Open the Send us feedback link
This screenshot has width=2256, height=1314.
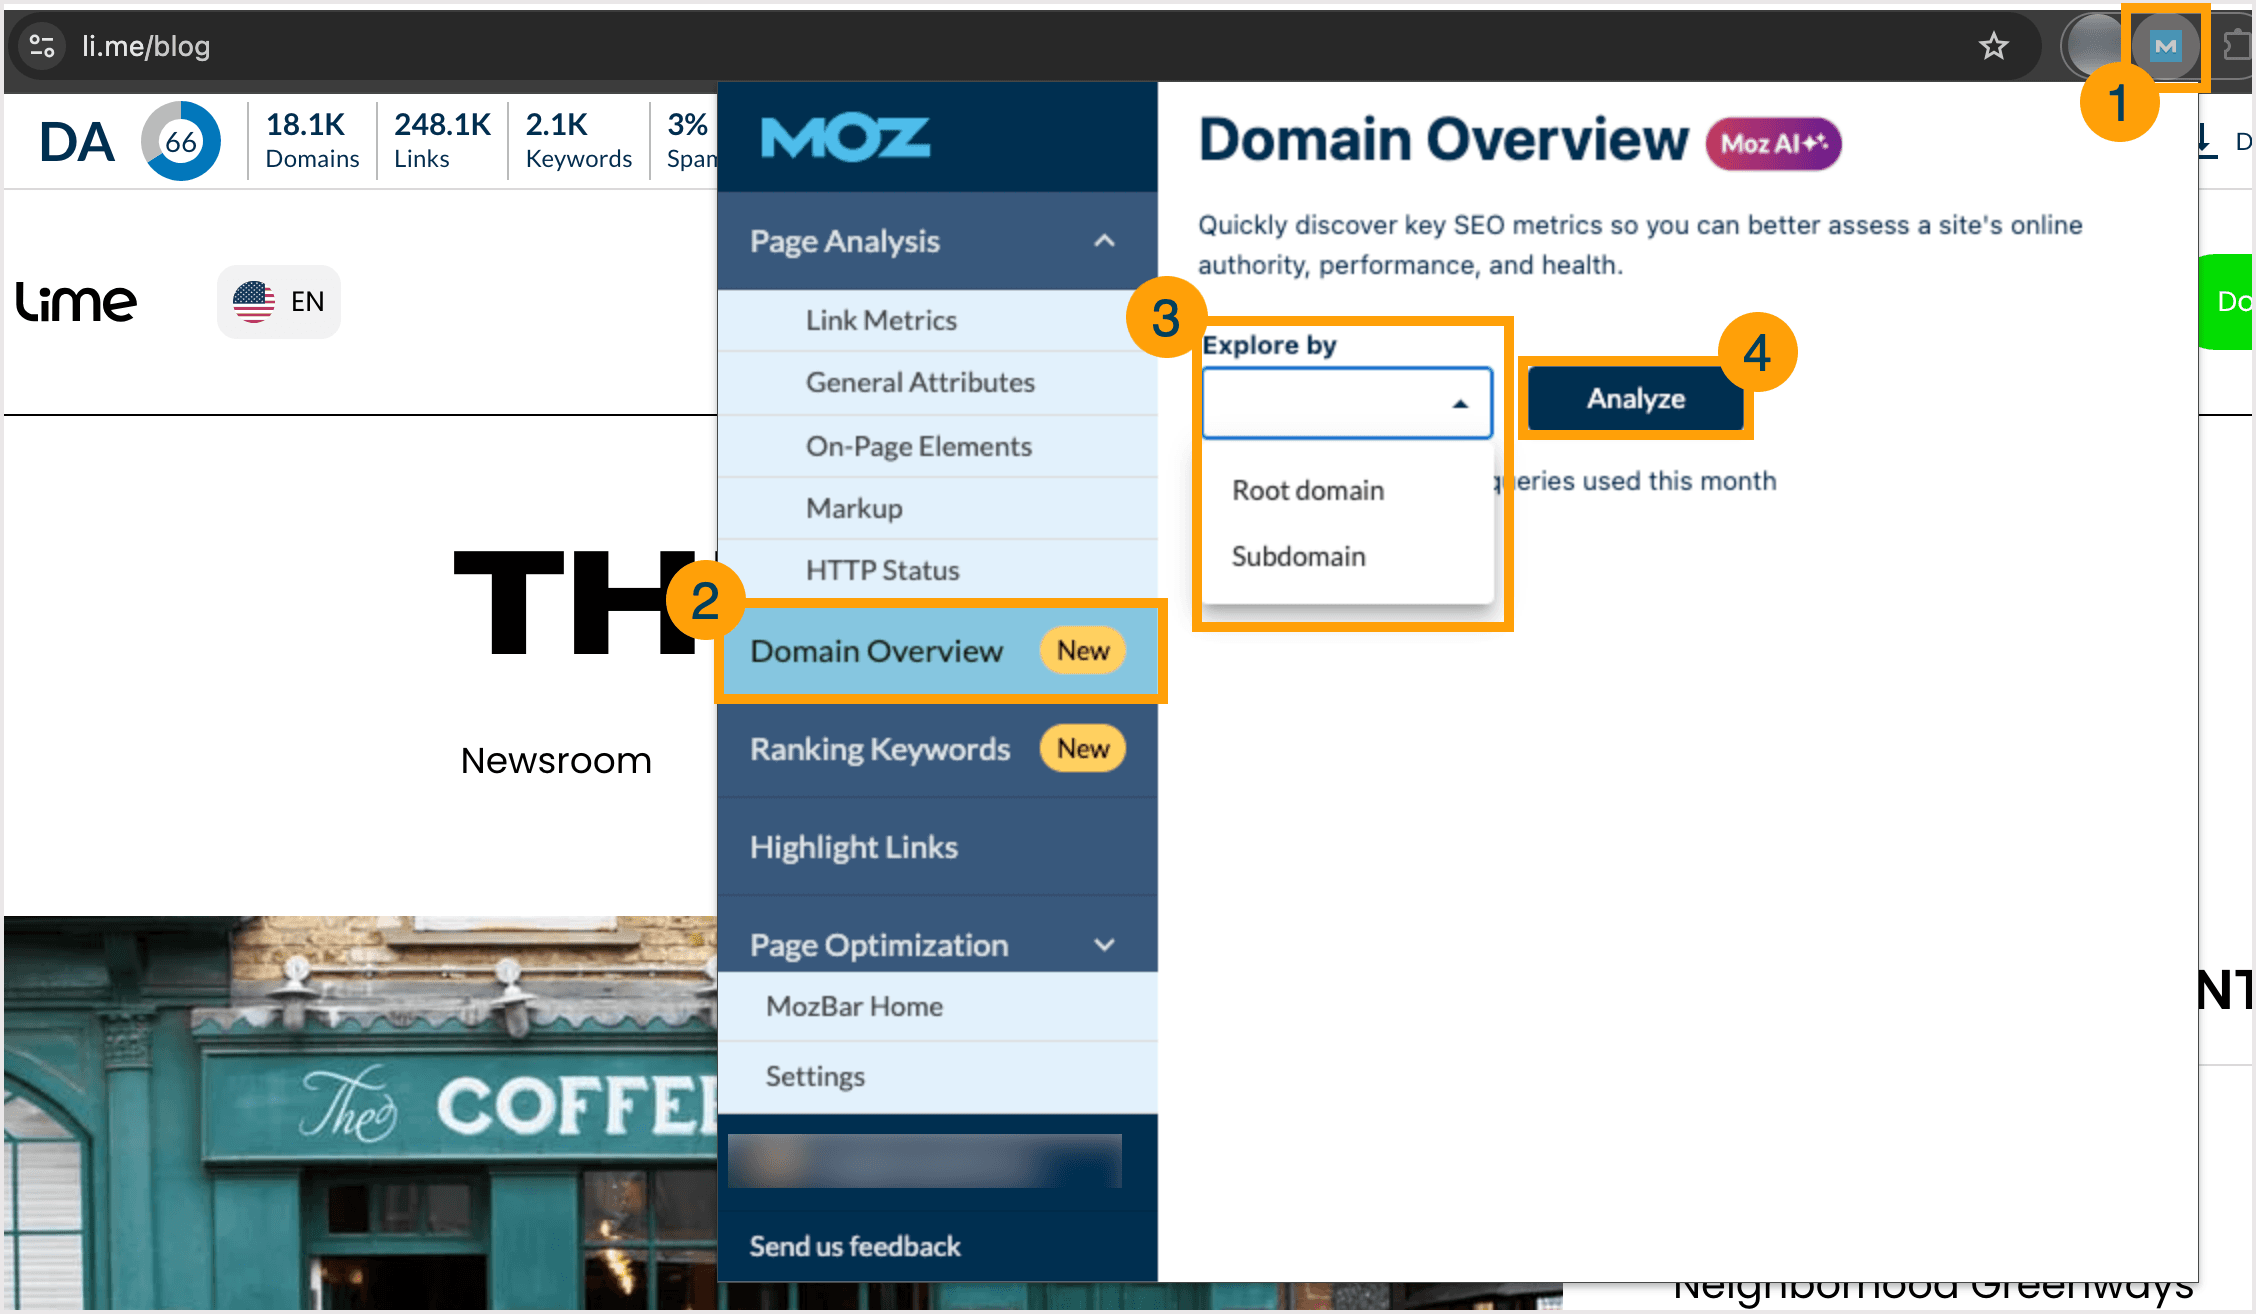tap(855, 1245)
